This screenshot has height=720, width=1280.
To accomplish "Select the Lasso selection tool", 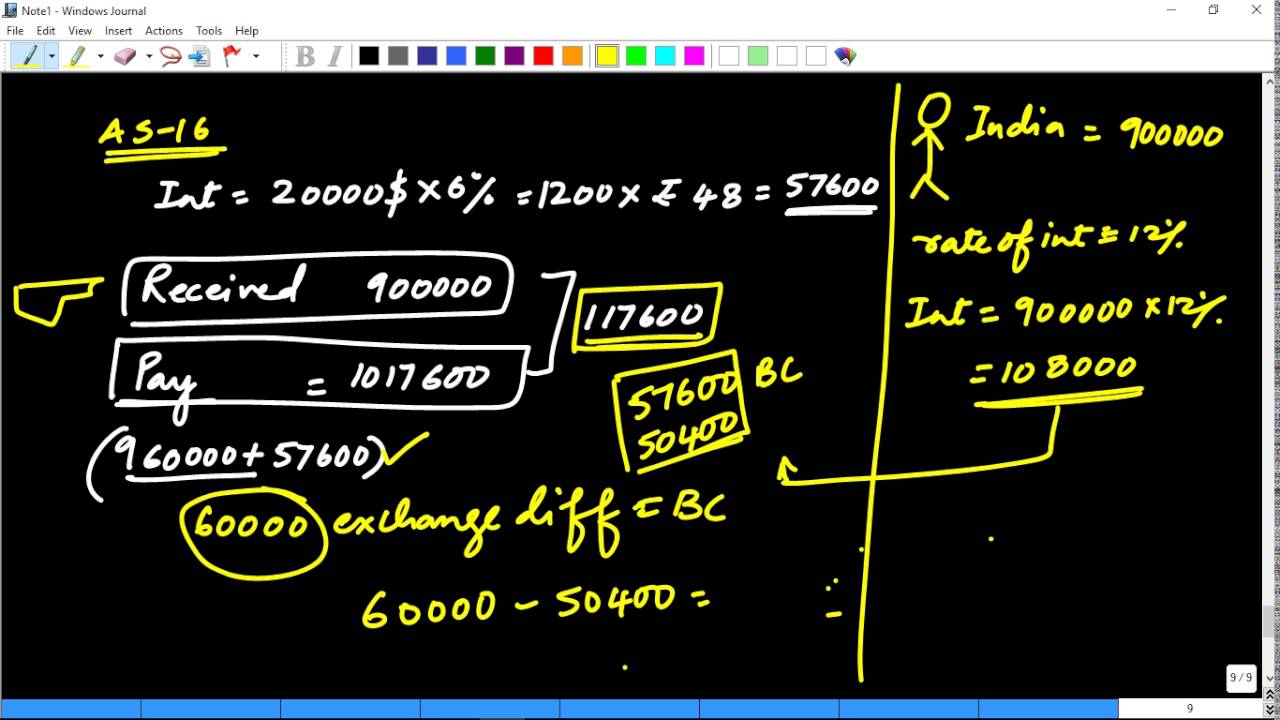I will [170, 56].
